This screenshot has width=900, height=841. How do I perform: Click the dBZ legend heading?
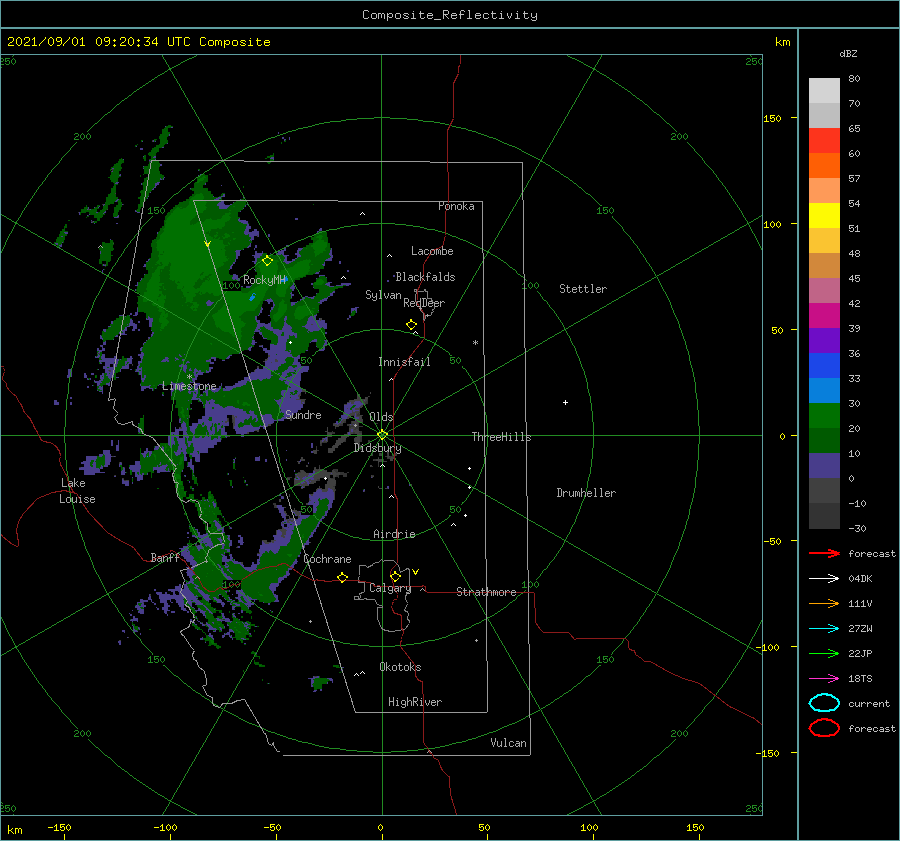[848, 53]
